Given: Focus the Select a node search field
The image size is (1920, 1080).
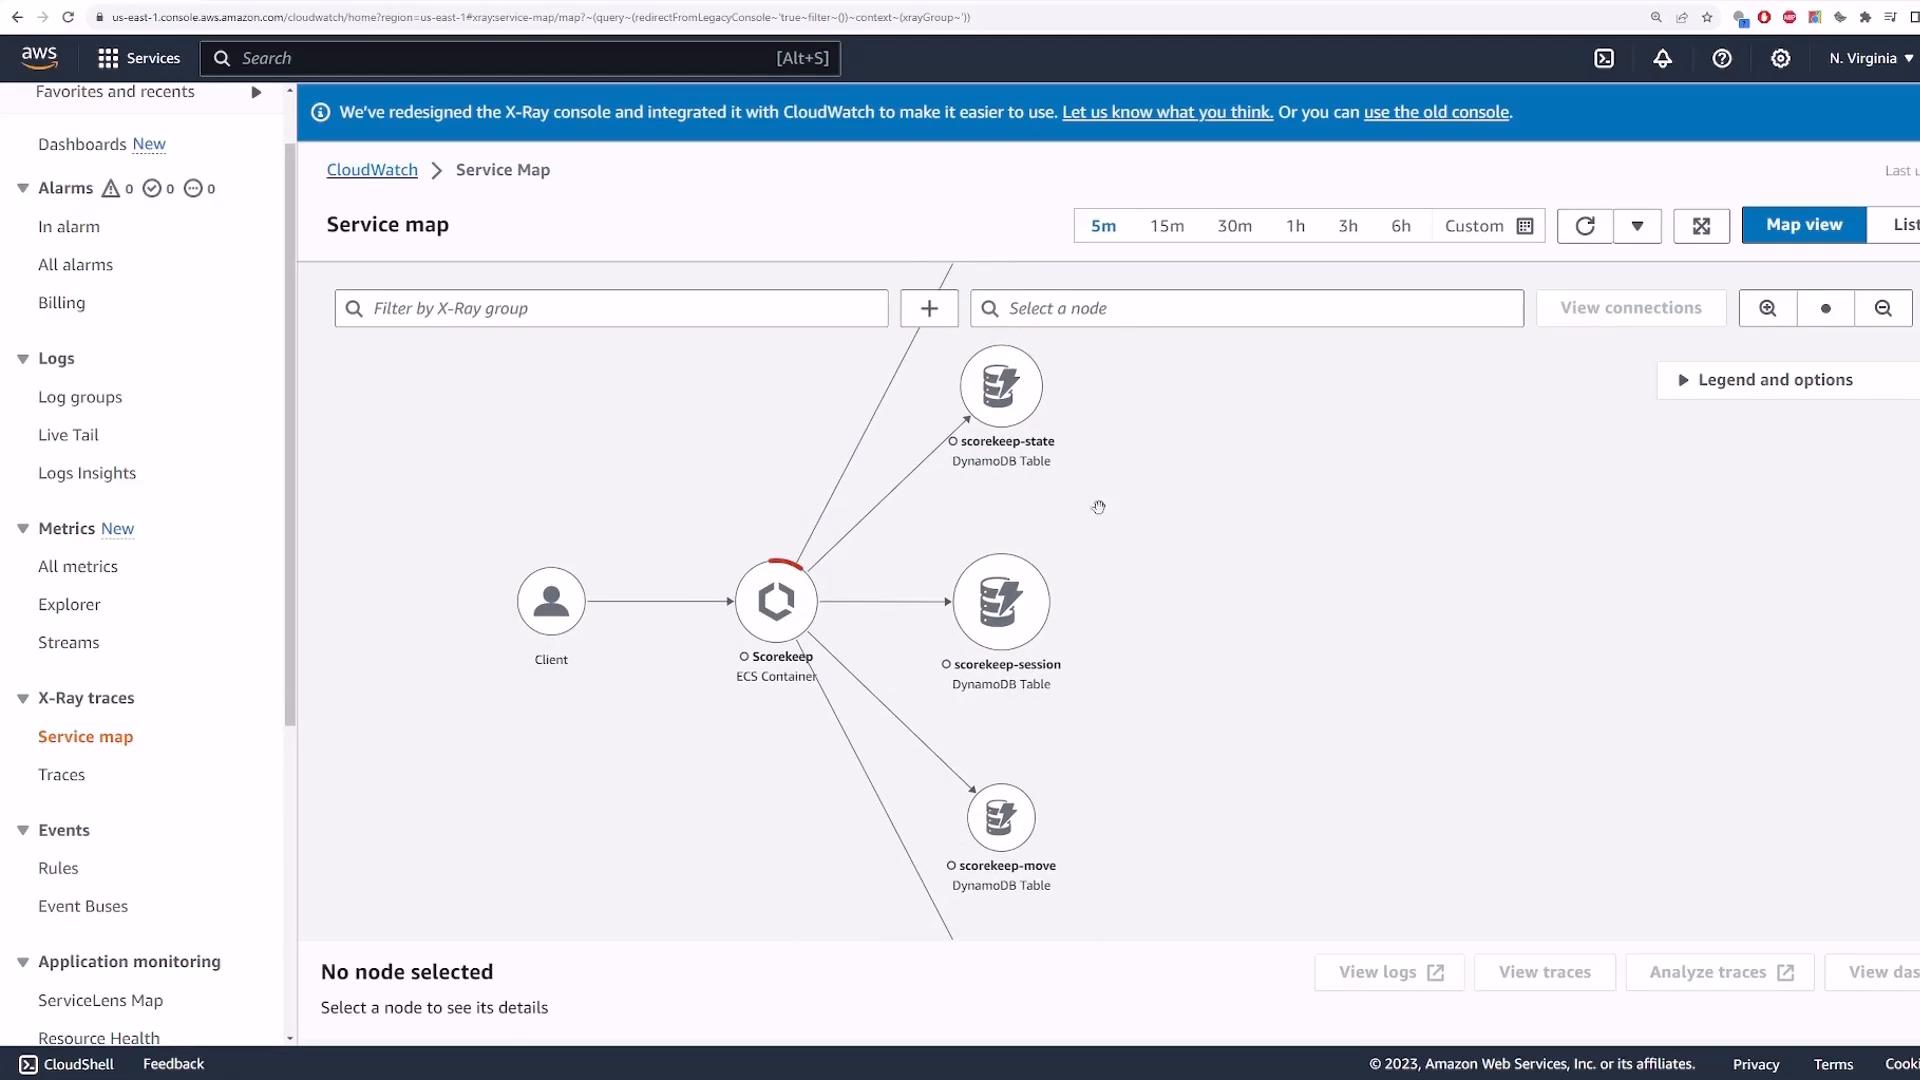Looking at the screenshot, I should (1247, 308).
